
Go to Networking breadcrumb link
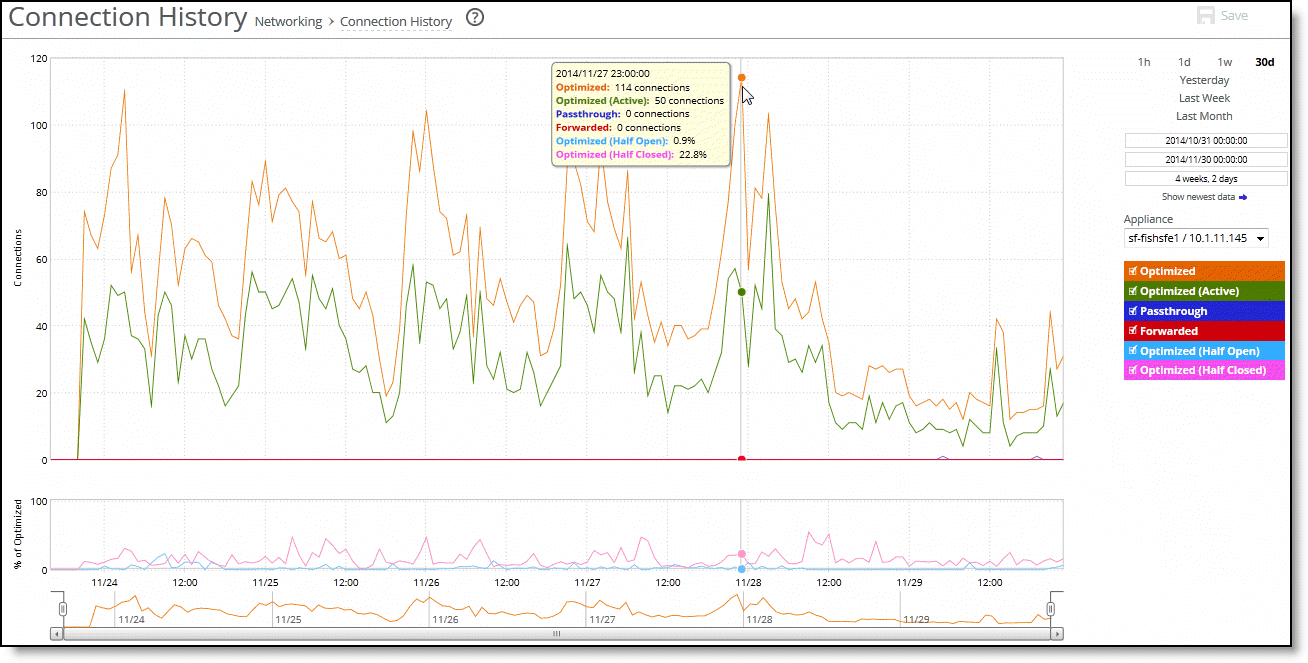288,21
